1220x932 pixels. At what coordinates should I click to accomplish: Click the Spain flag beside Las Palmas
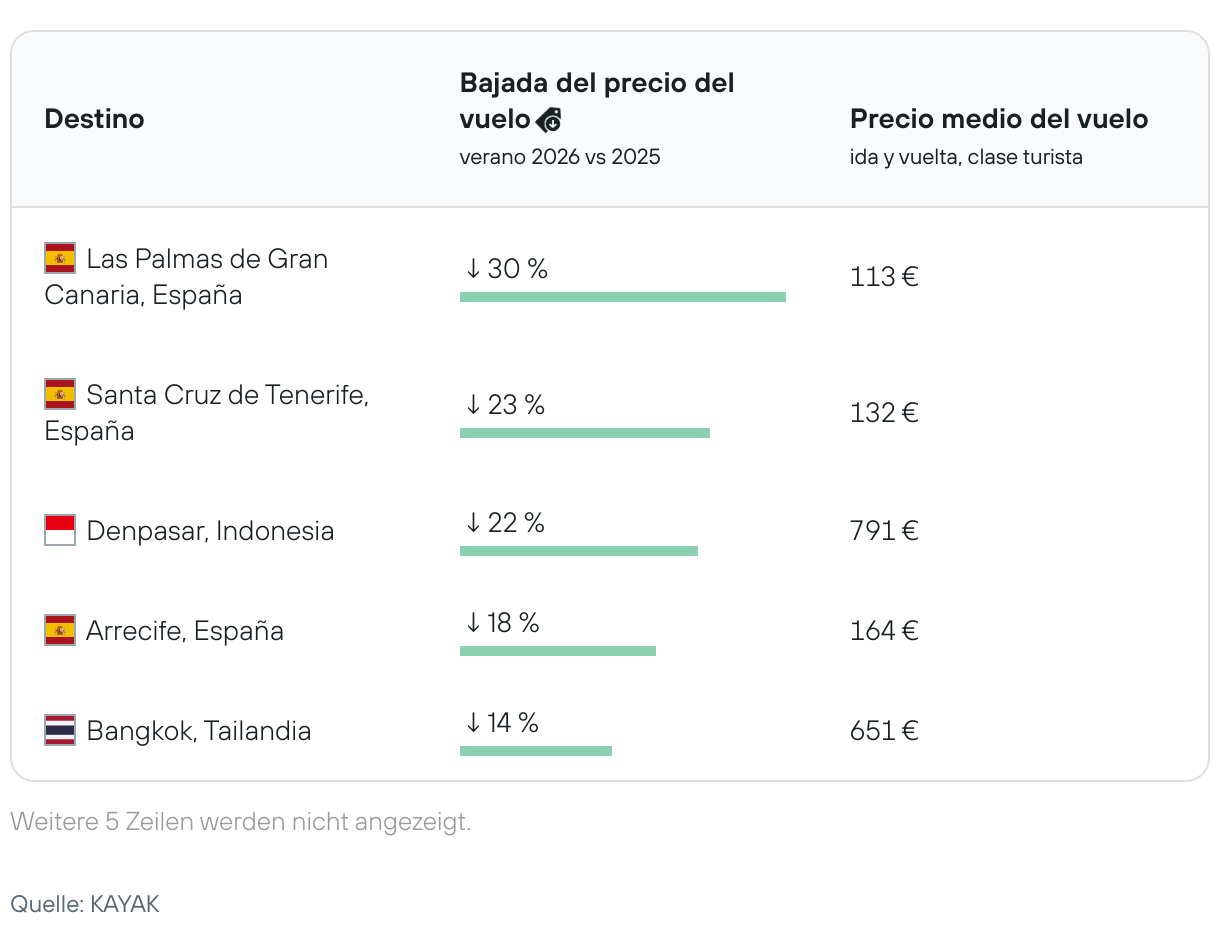click(x=60, y=258)
